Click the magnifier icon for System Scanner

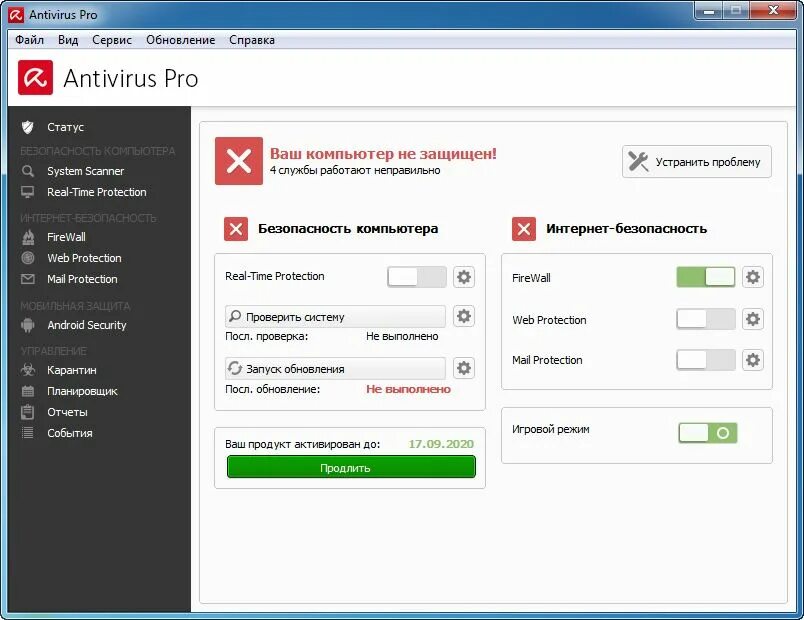[x=28, y=171]
